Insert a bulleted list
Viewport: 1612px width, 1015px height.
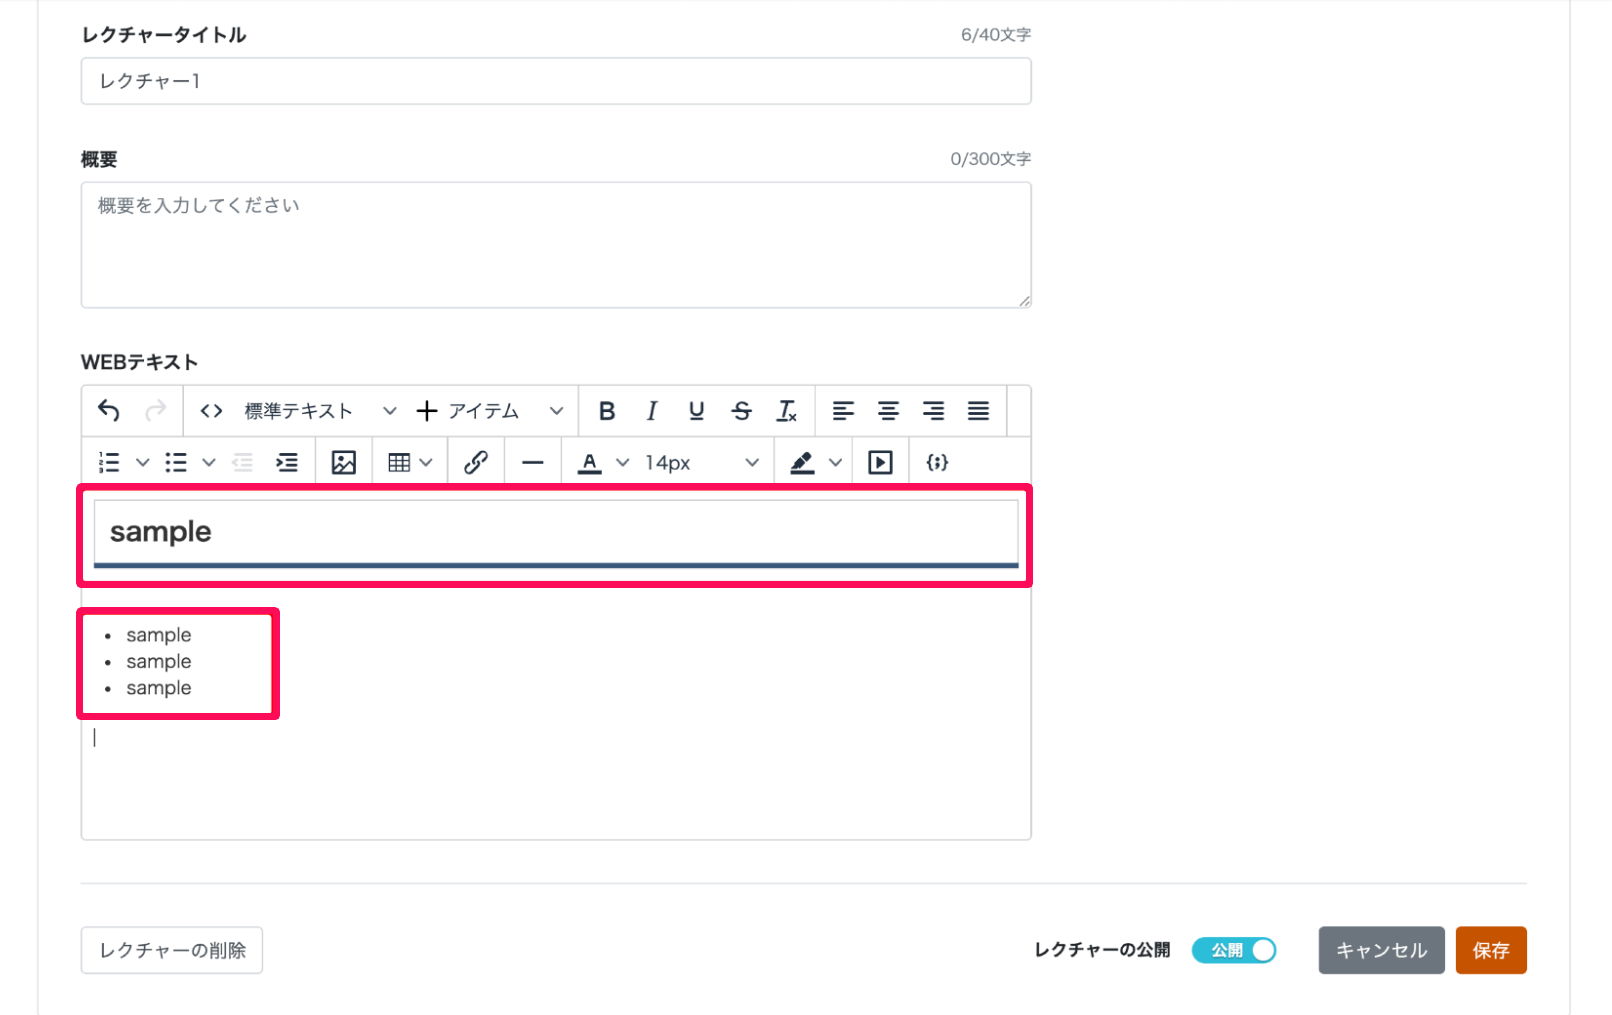click(176, 463)
